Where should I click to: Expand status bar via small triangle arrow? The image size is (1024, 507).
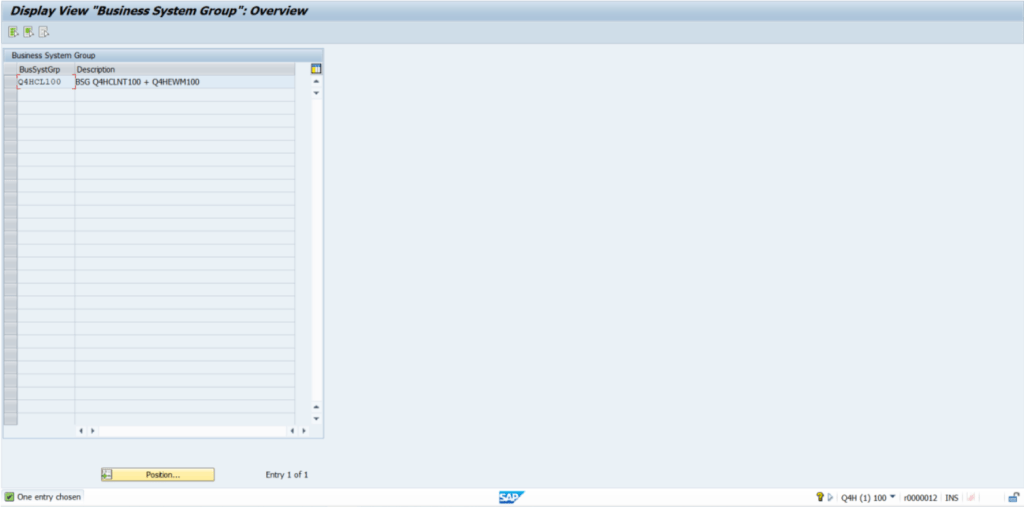pos(830,497)
